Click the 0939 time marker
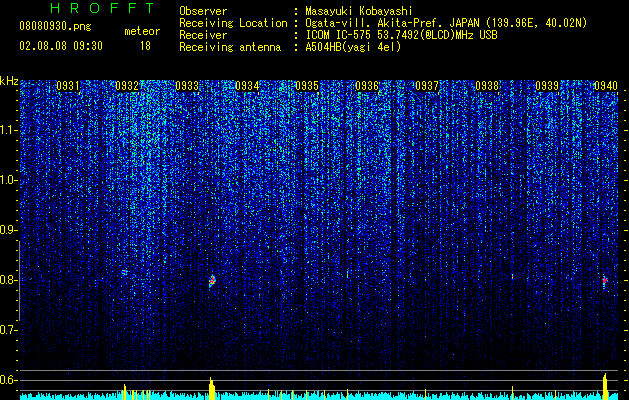This screenshot has width=629, height=400. (547, 86)
